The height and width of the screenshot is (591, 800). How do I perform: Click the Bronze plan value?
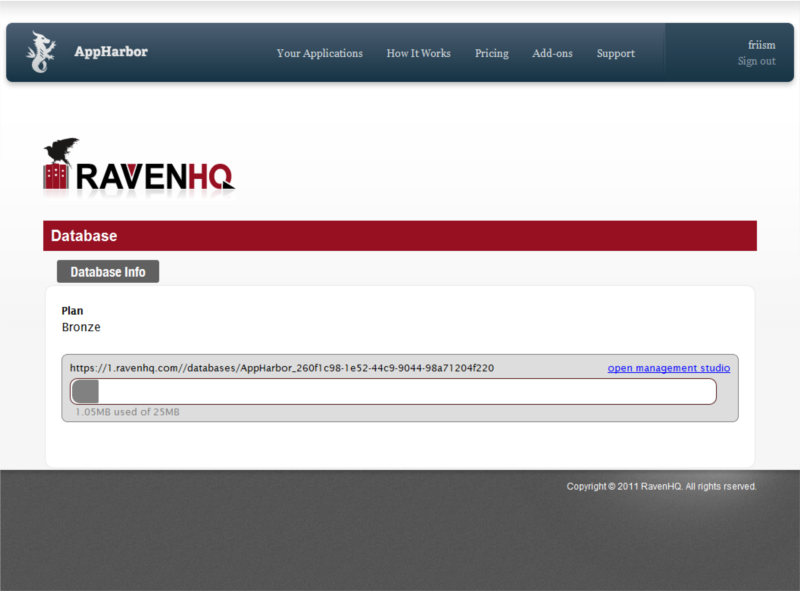pos(81,327)
